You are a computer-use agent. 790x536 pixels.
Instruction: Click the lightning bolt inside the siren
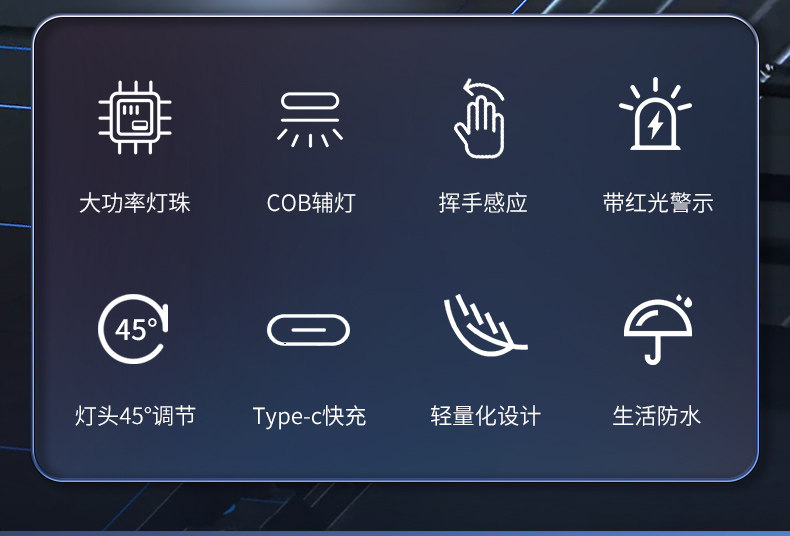click(x=655, y=124)
